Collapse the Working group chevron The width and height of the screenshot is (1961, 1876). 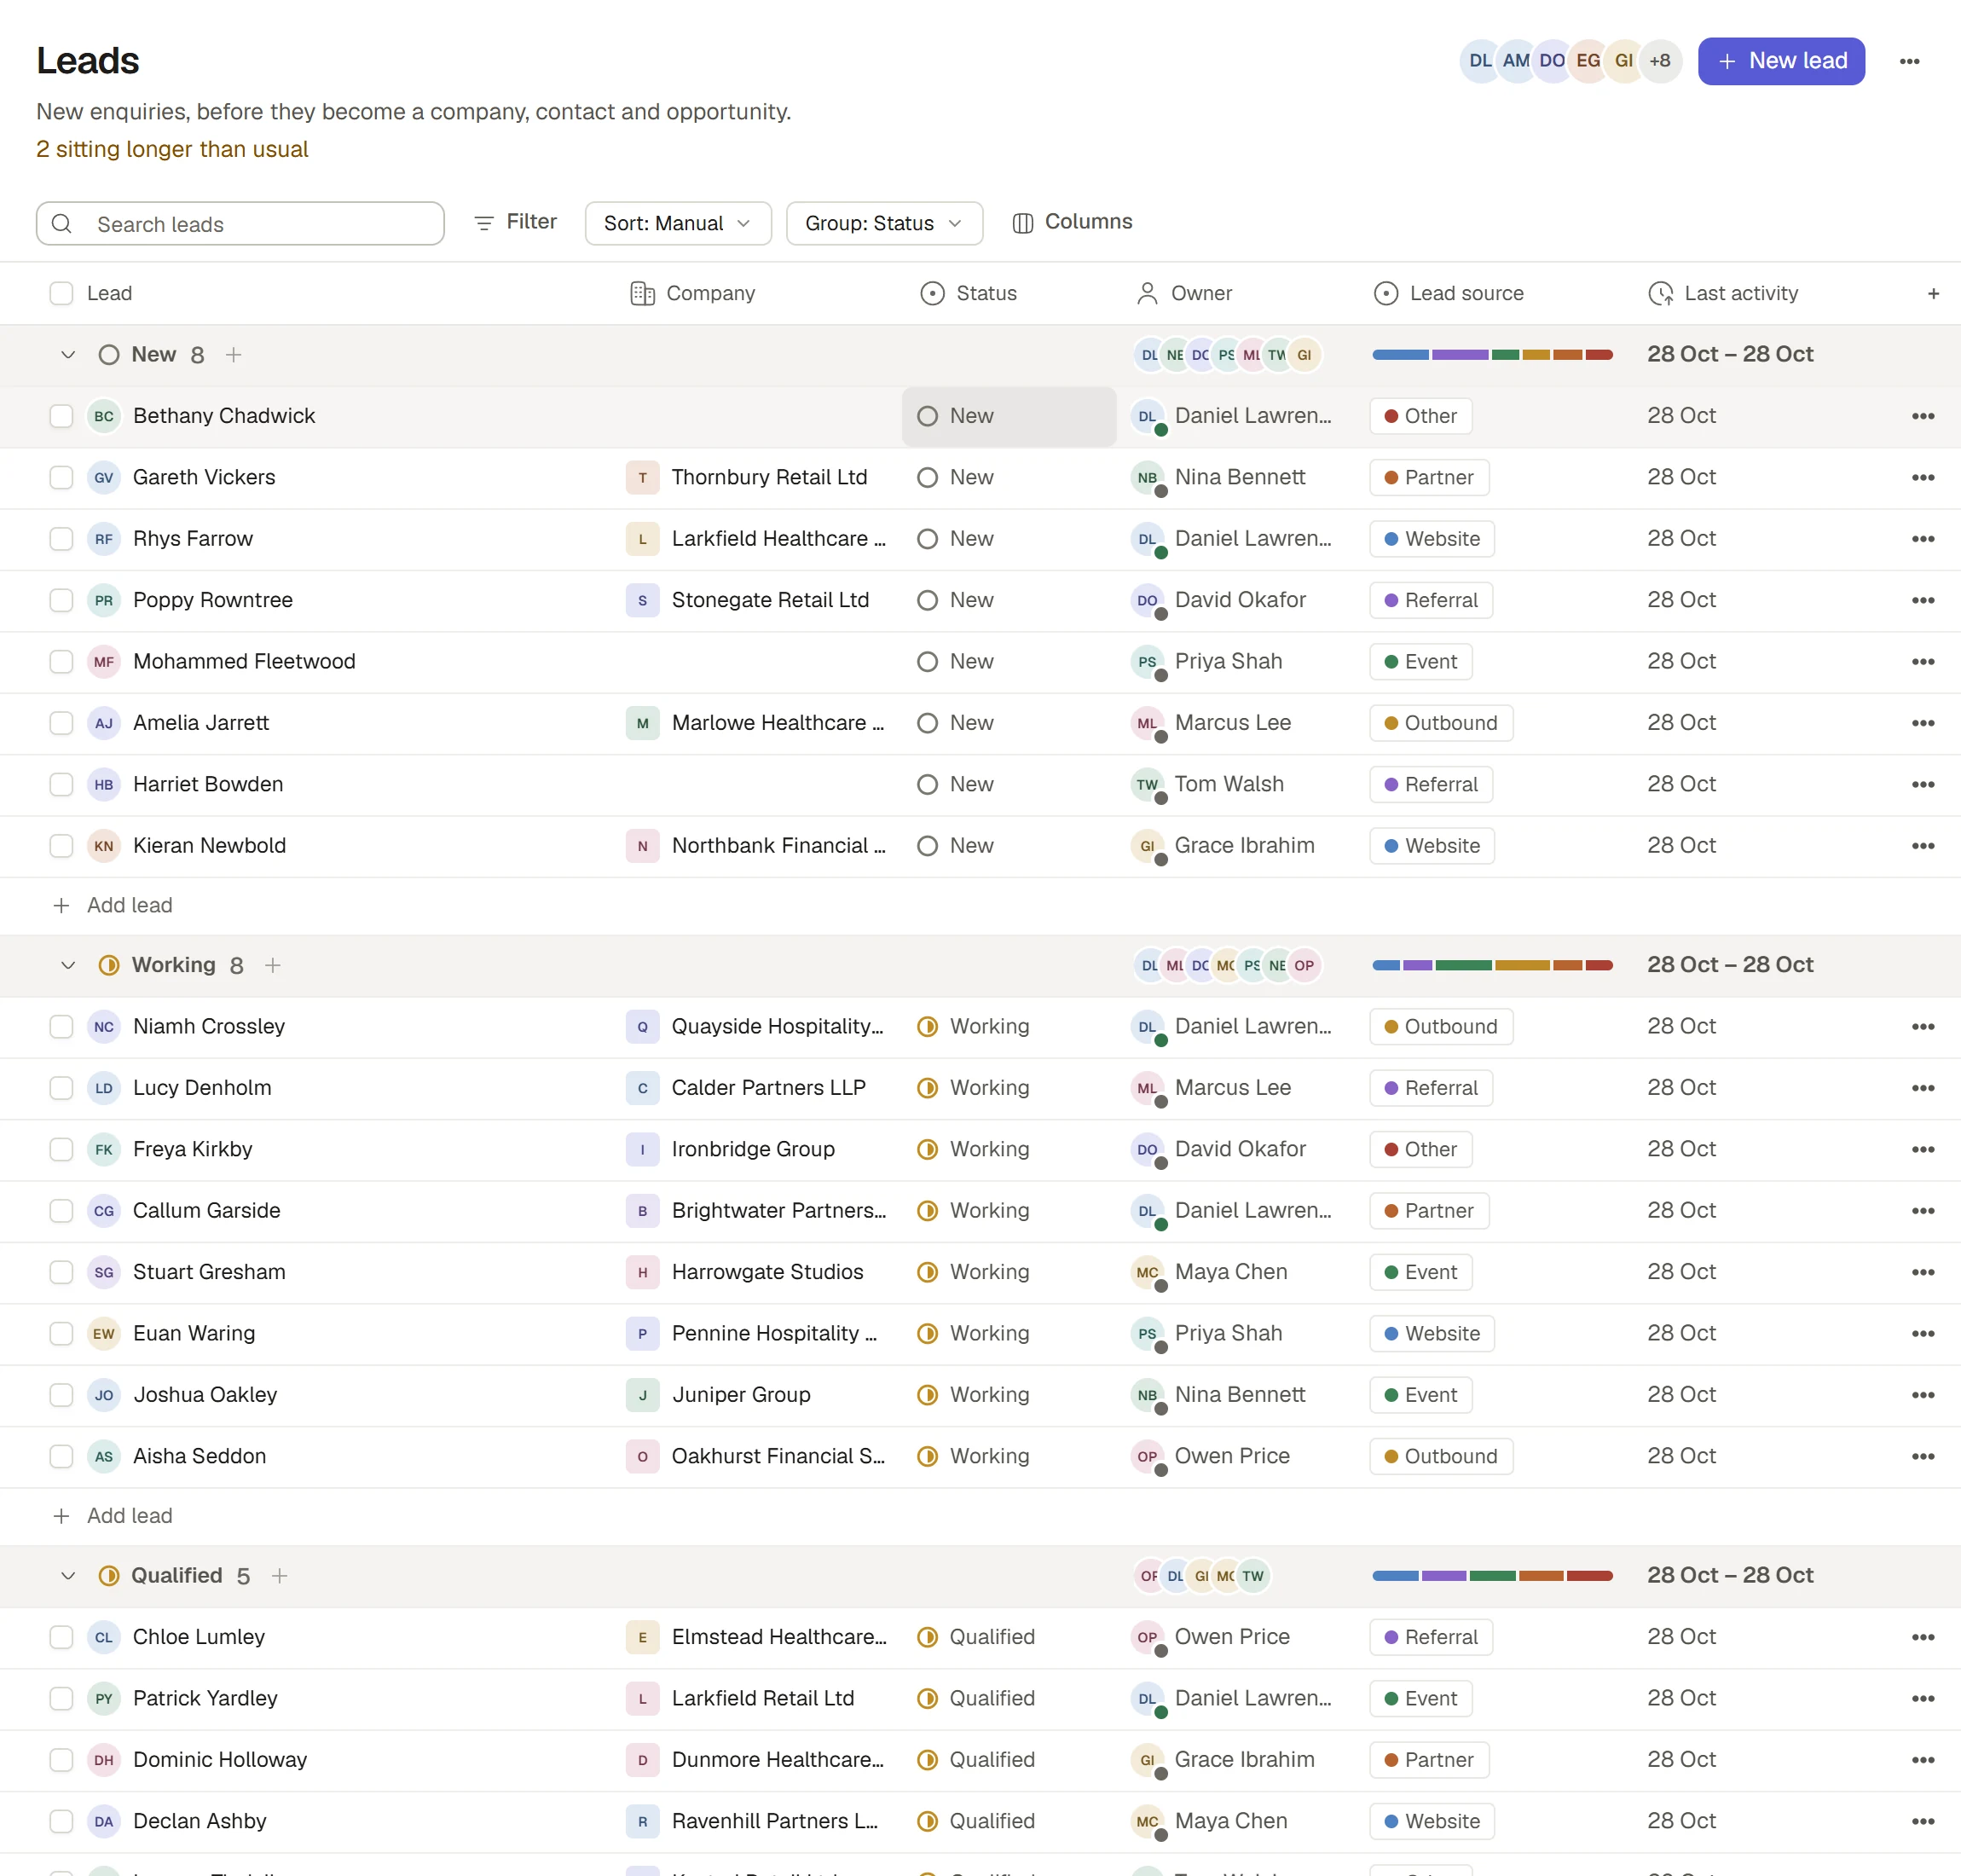pos(68,965)
